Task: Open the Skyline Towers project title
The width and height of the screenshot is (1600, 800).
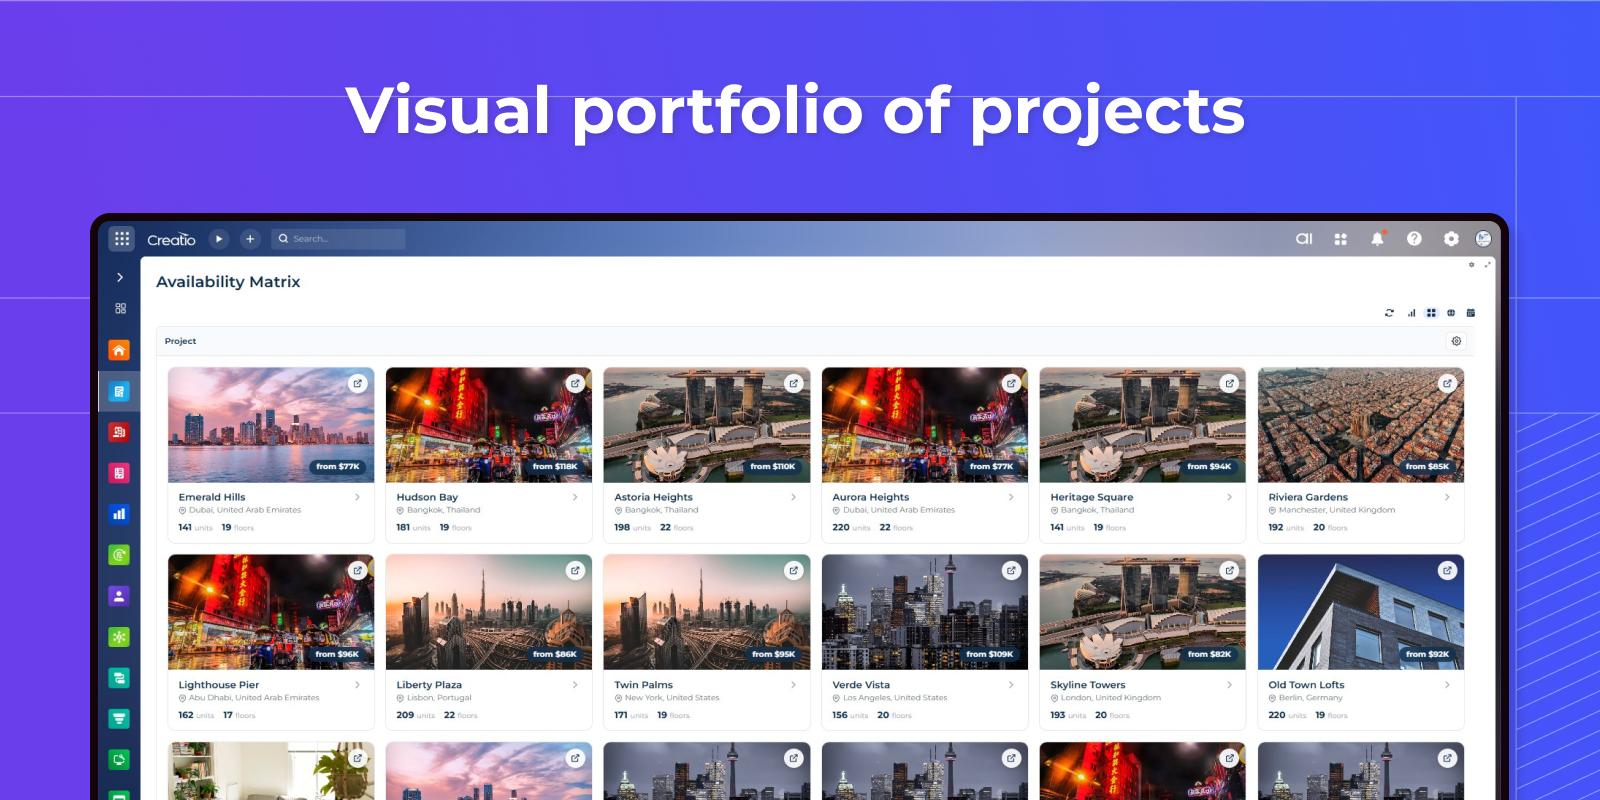Action: point(1087,685)
